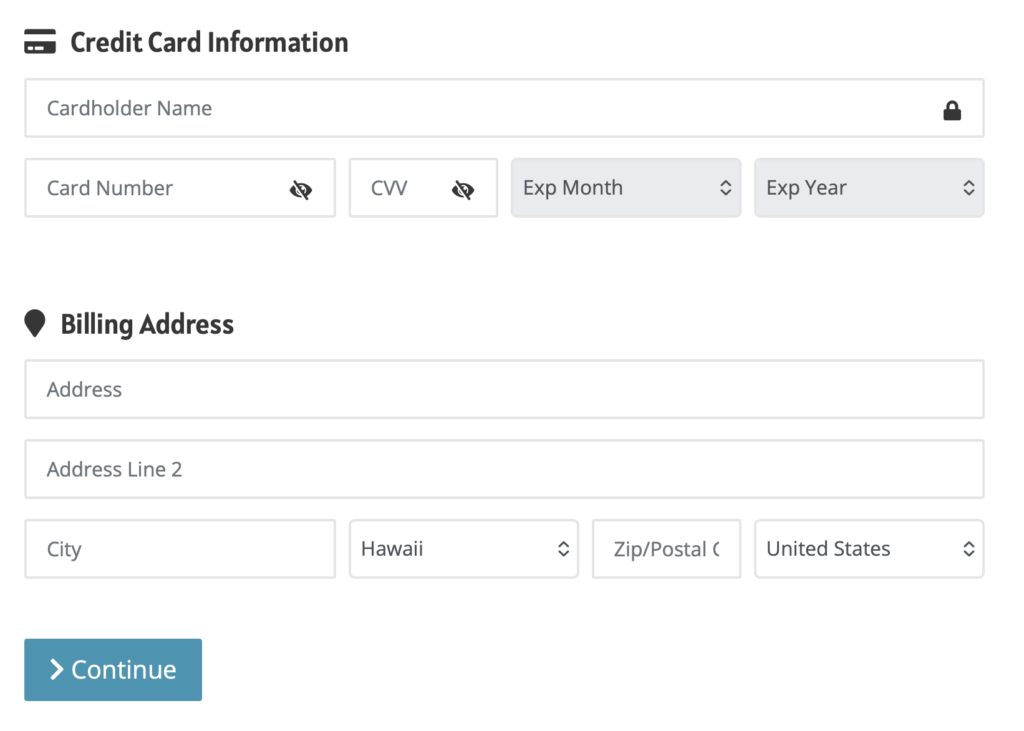Viewport: 1024px width, 731px height.
Task: Focus the Address Line 2 field
Action: click(x=504, y=469)
